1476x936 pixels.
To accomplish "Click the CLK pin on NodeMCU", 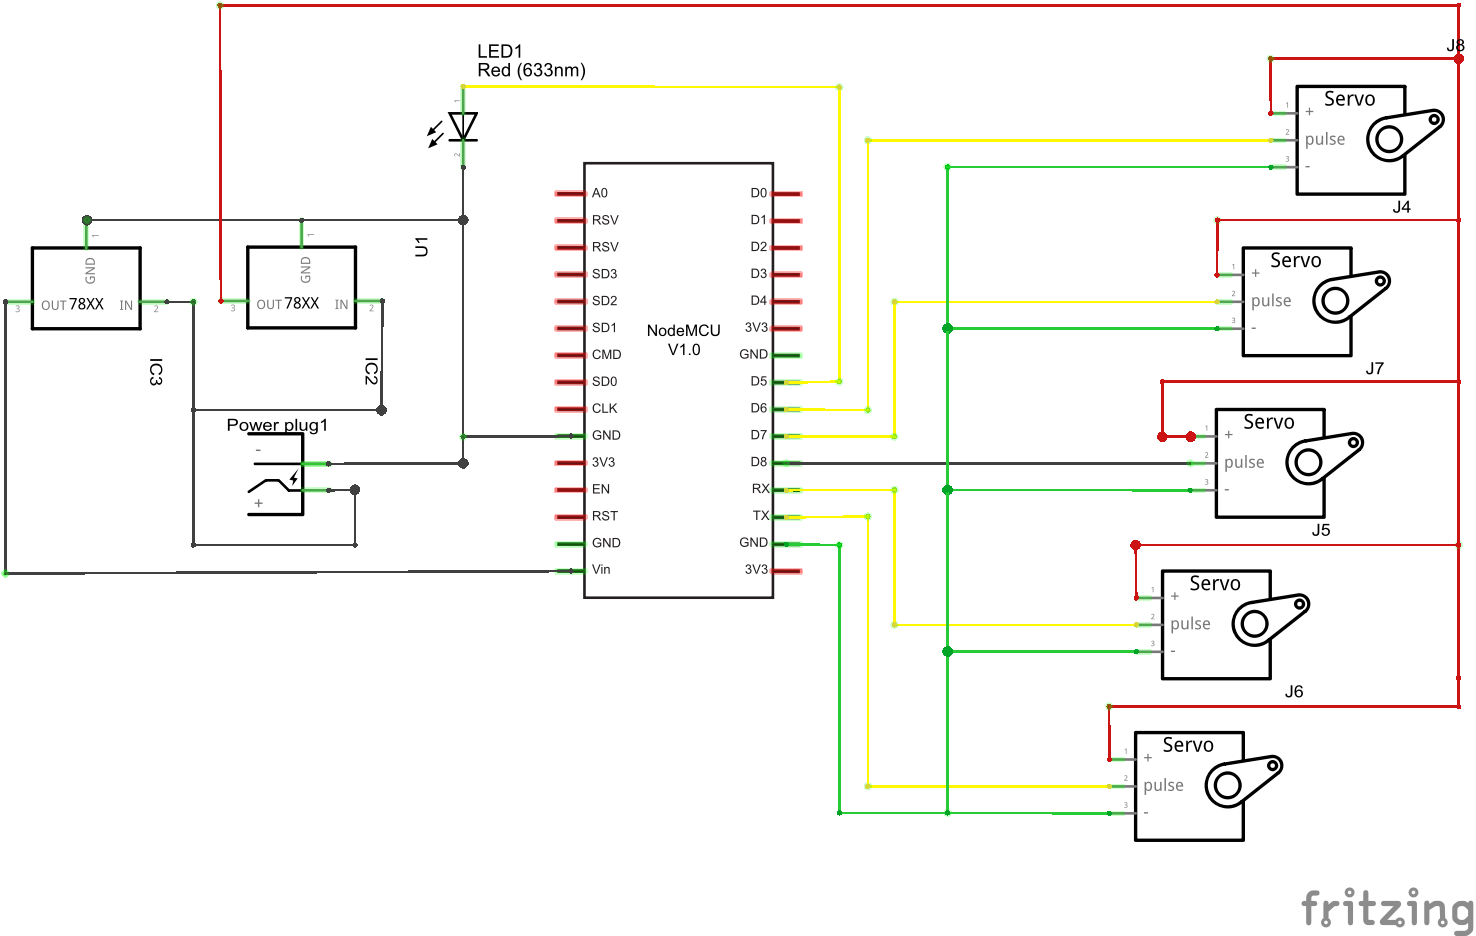I will [x=570, y=409].
